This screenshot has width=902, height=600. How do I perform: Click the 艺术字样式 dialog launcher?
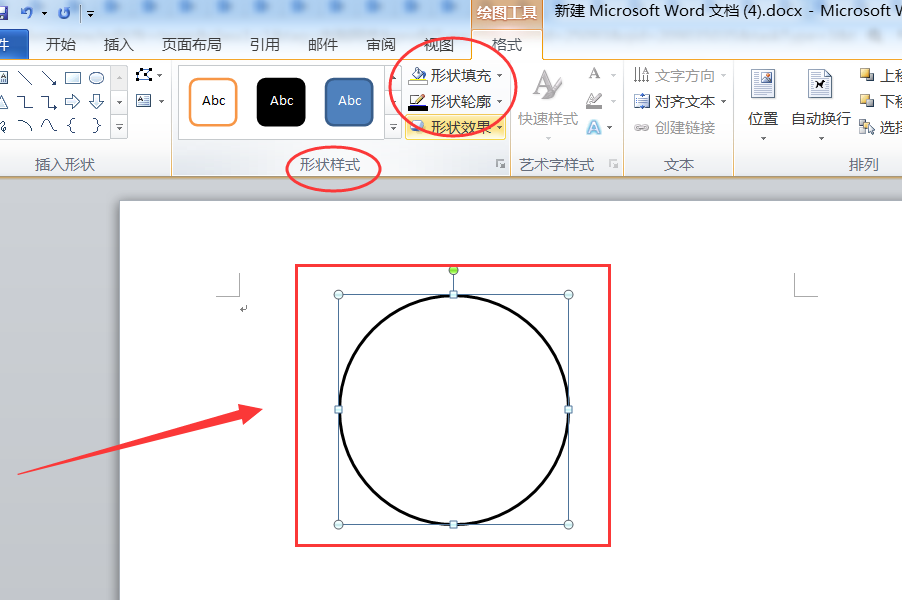(x=613, y=164)
